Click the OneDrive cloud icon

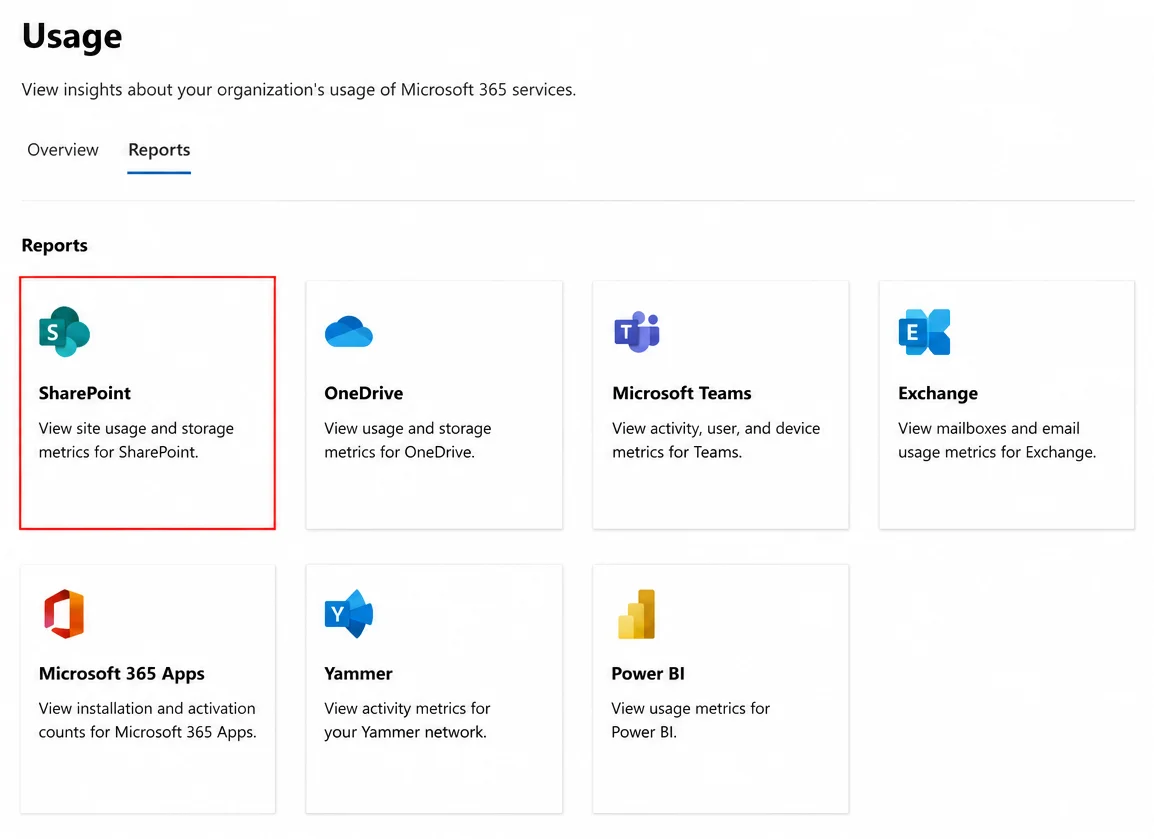349,332
